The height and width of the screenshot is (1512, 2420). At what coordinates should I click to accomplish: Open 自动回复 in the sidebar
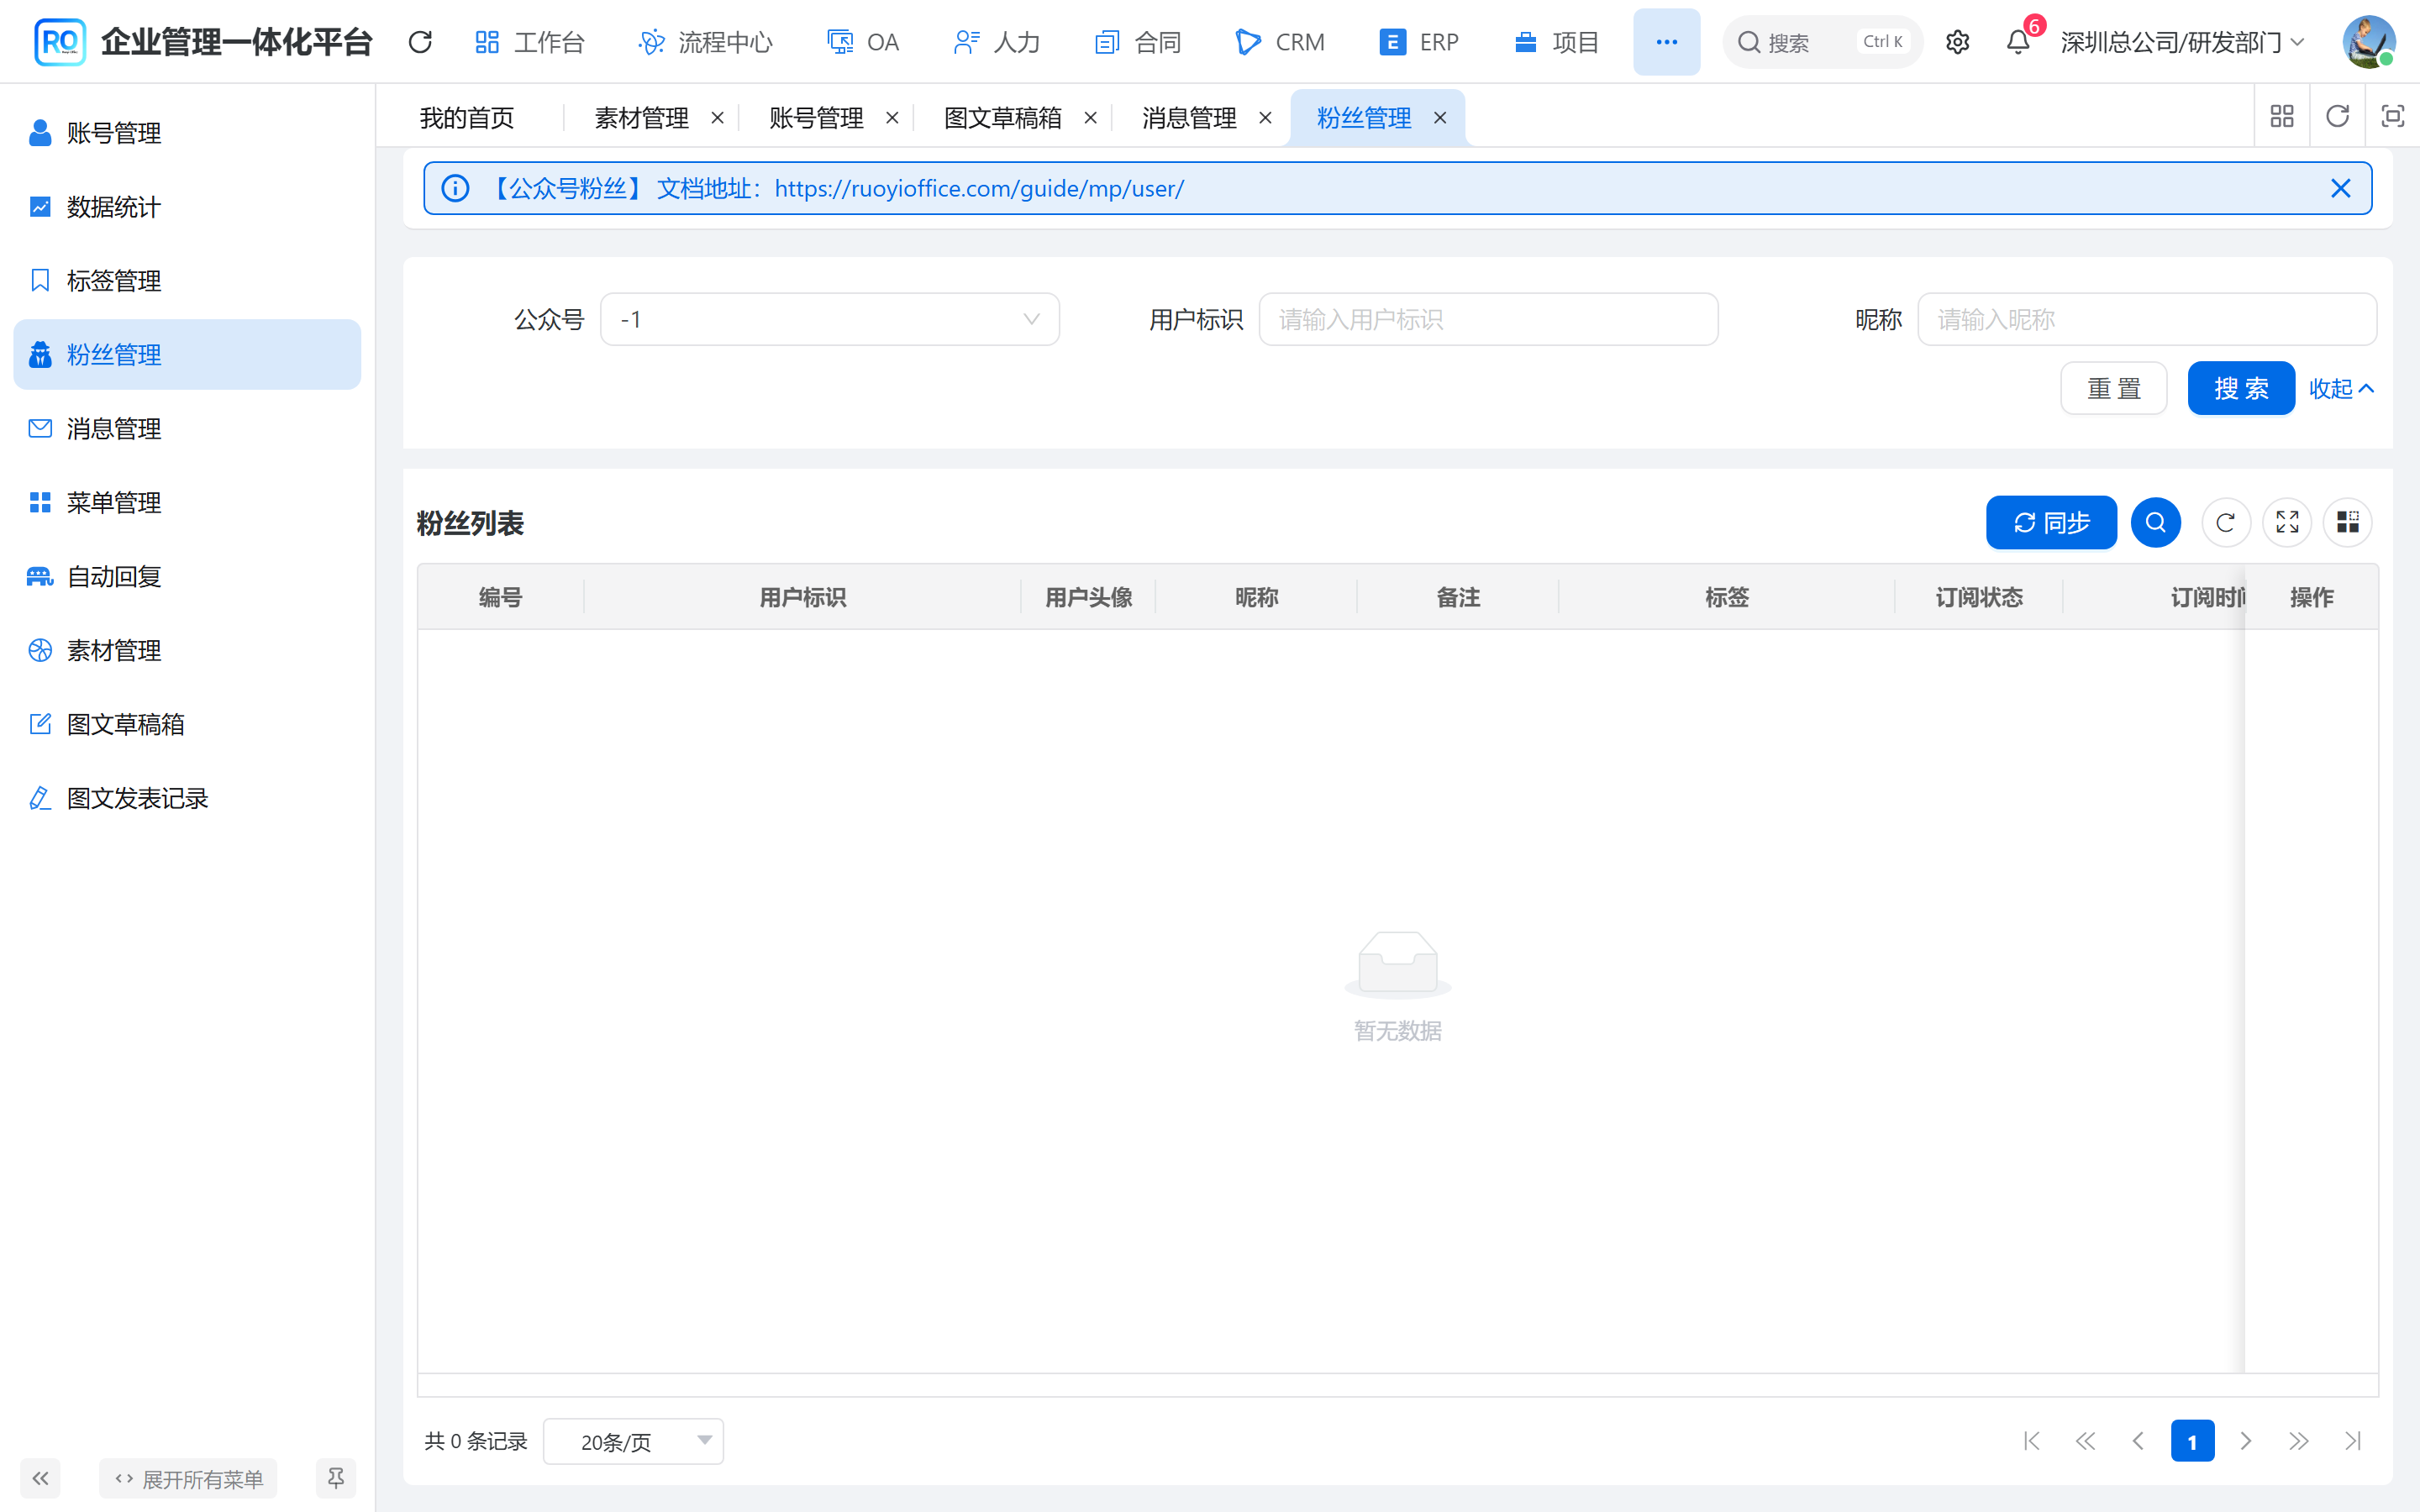[187, 576]
